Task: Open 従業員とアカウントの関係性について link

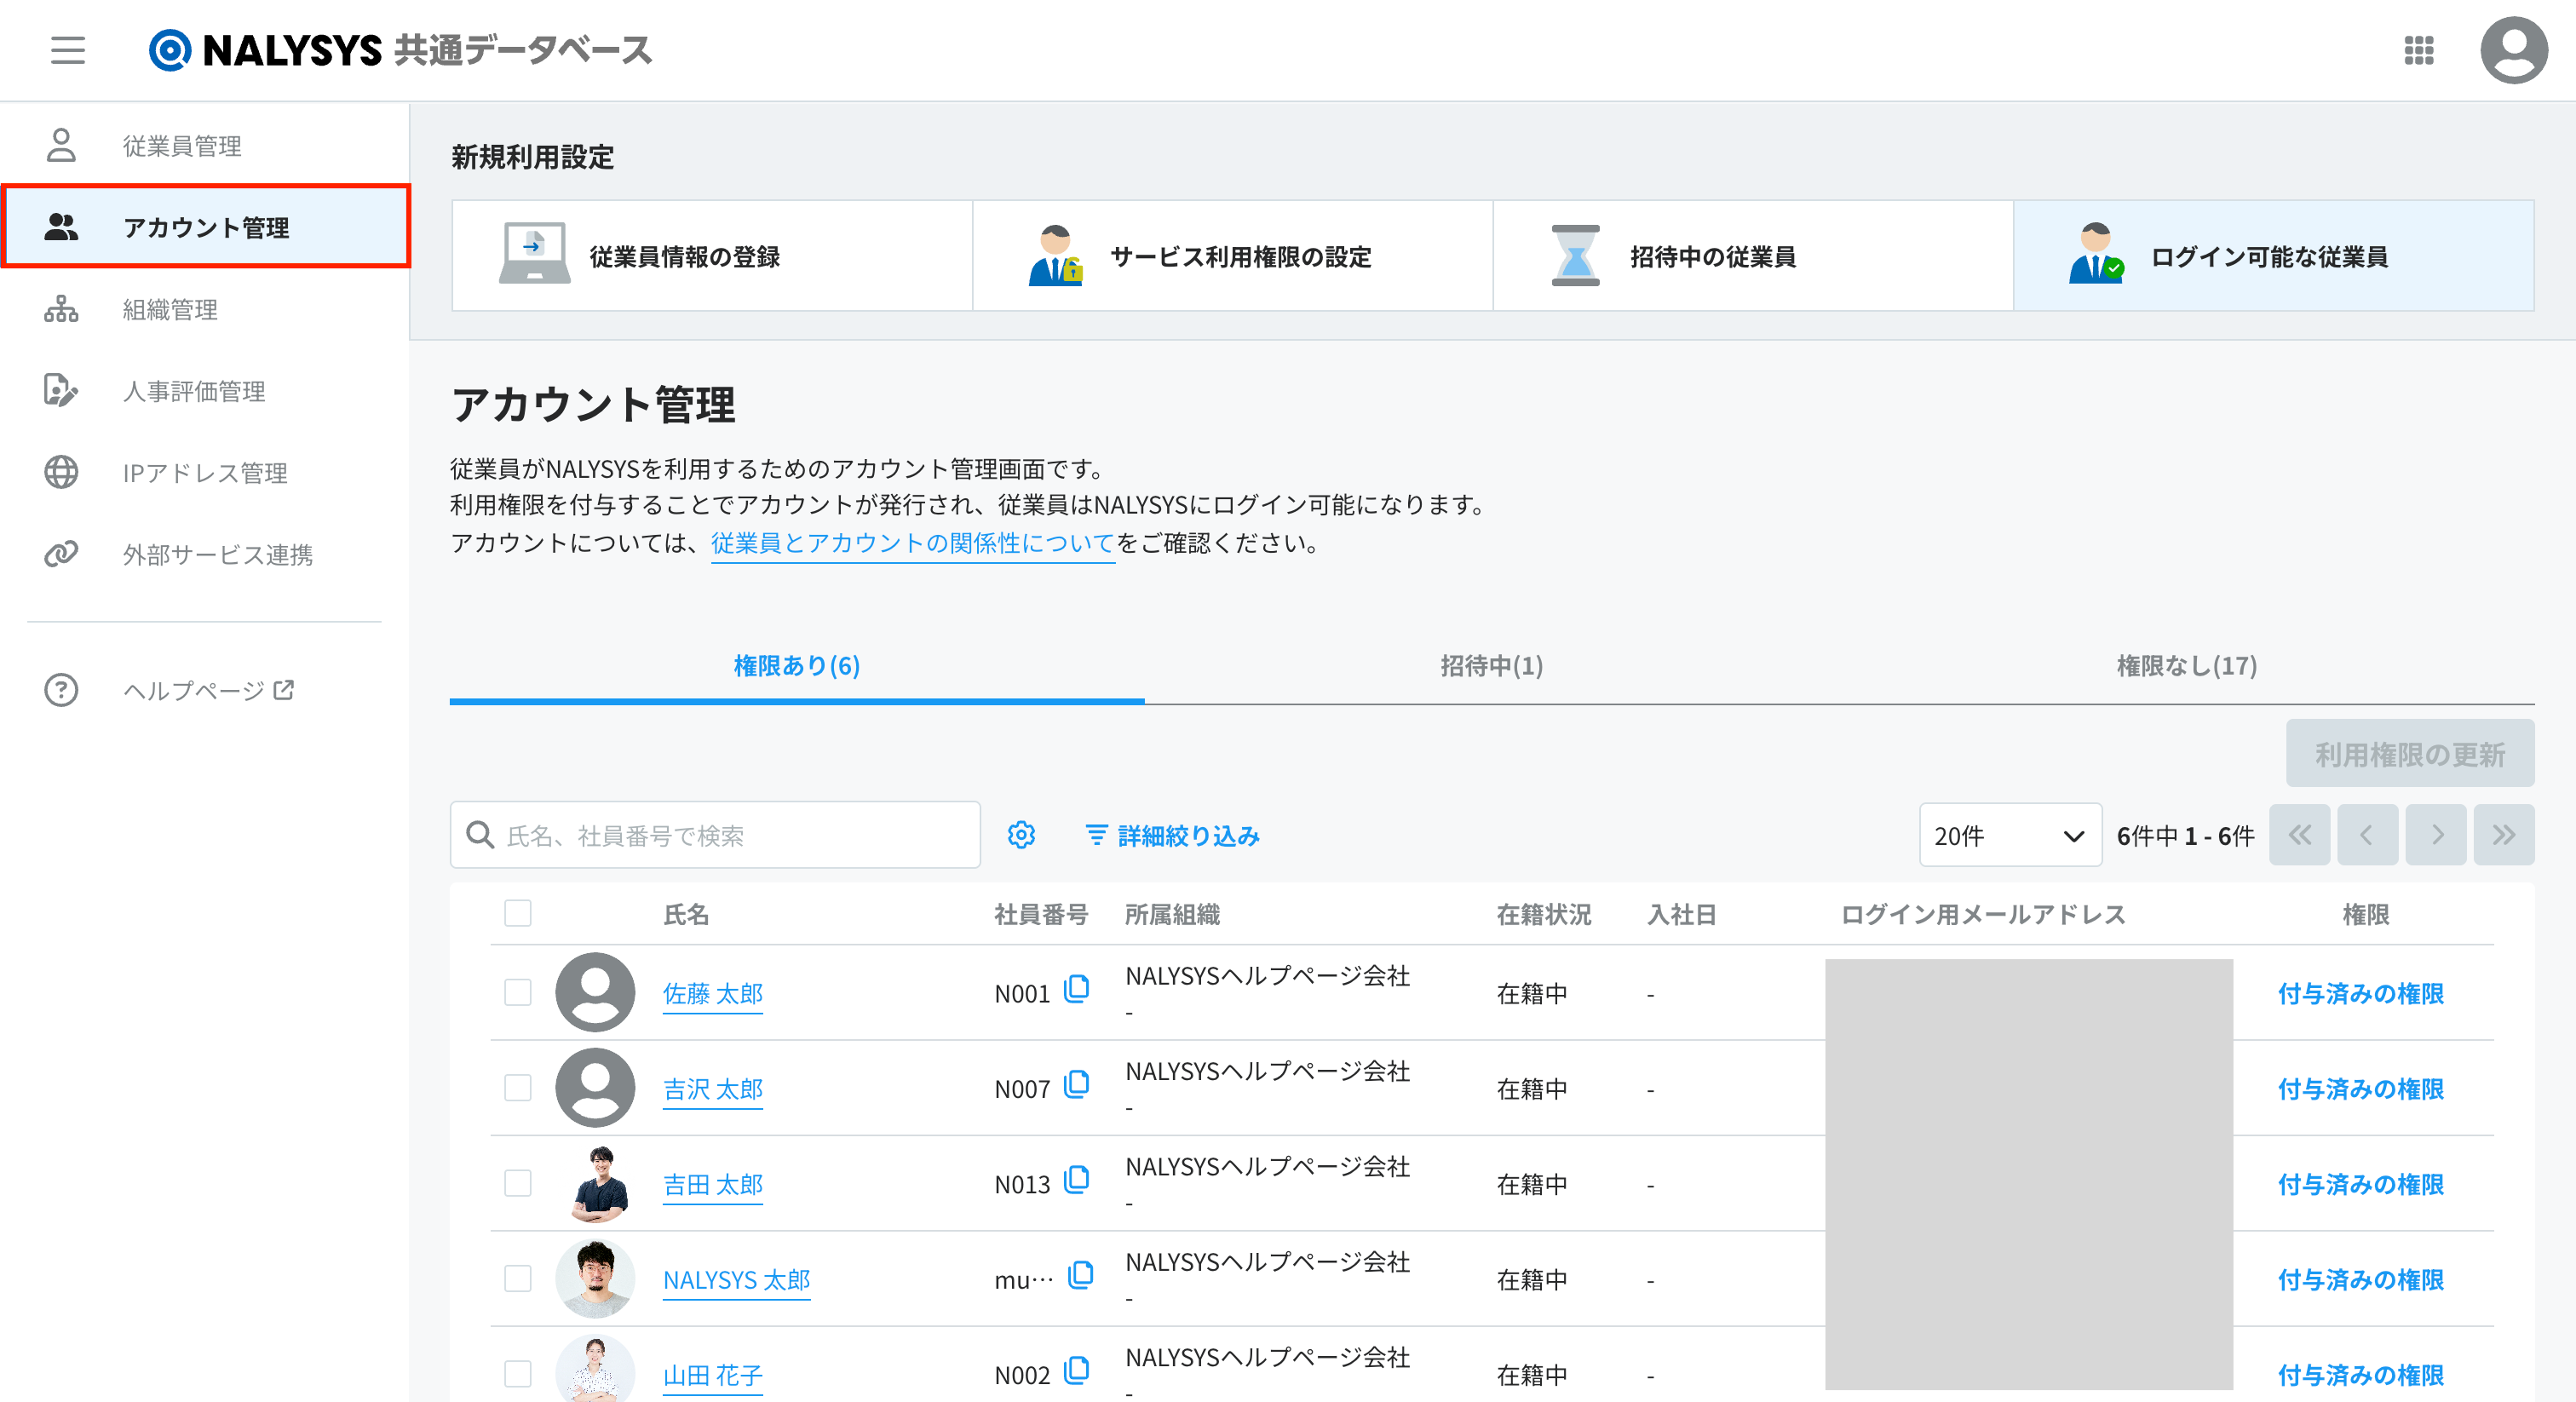Action: tap(912, 543)
